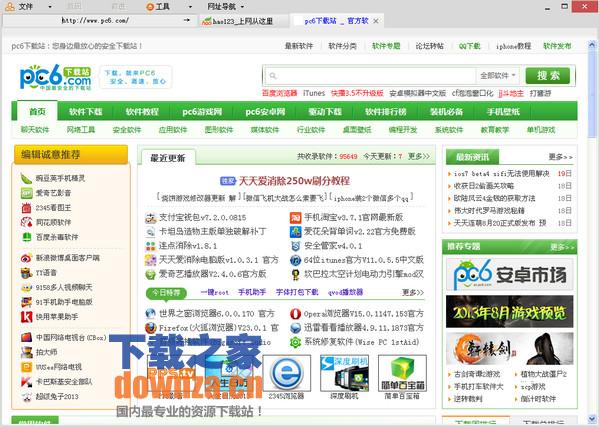Click 卡坦岛造物主版单独破解补丁 entry

click(x=212, y=232)
